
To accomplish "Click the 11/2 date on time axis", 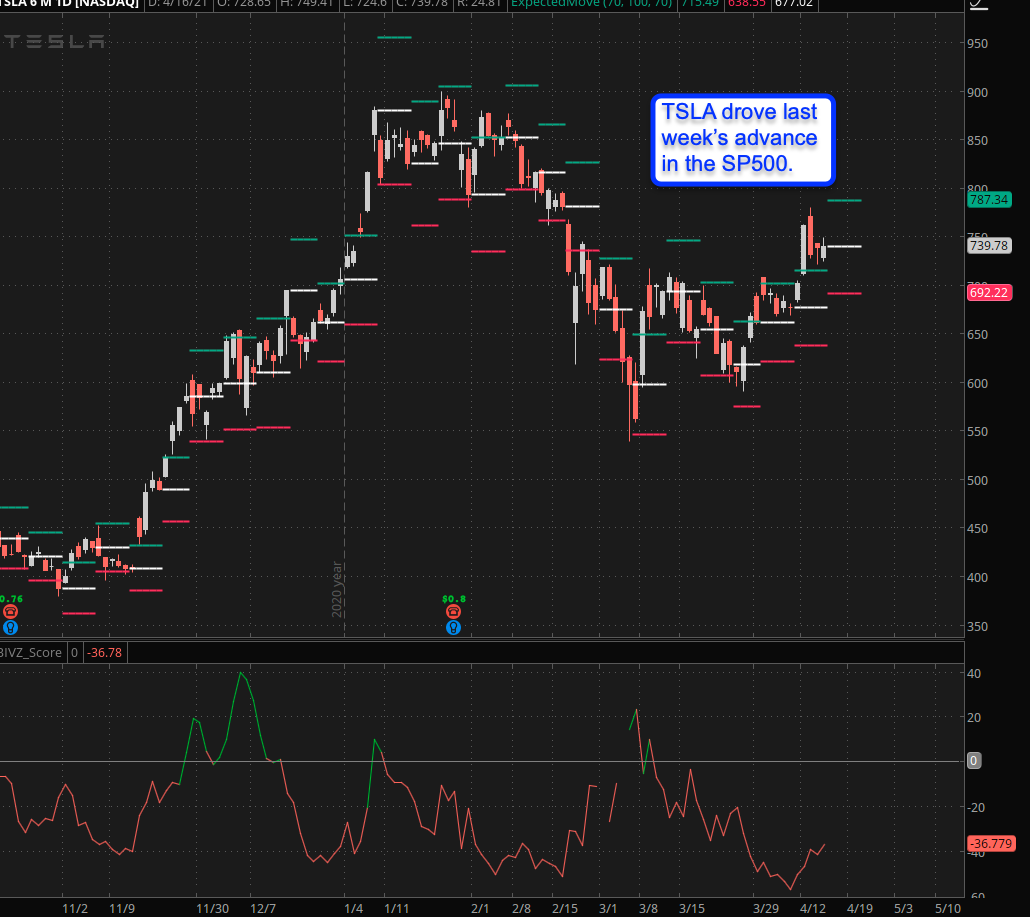I will point(74,908).
